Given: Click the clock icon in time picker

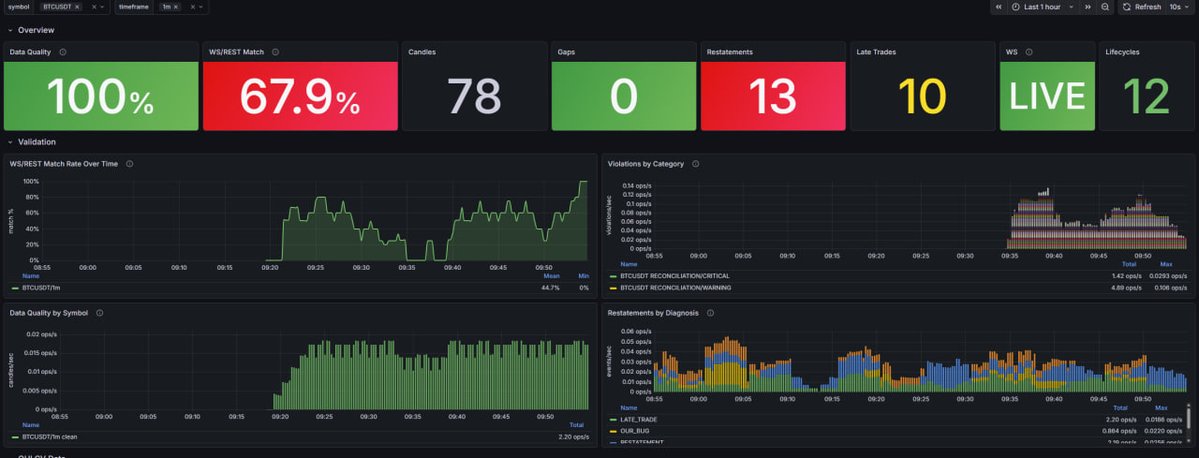Looking at the screenshot, I should coord(1015,7).
